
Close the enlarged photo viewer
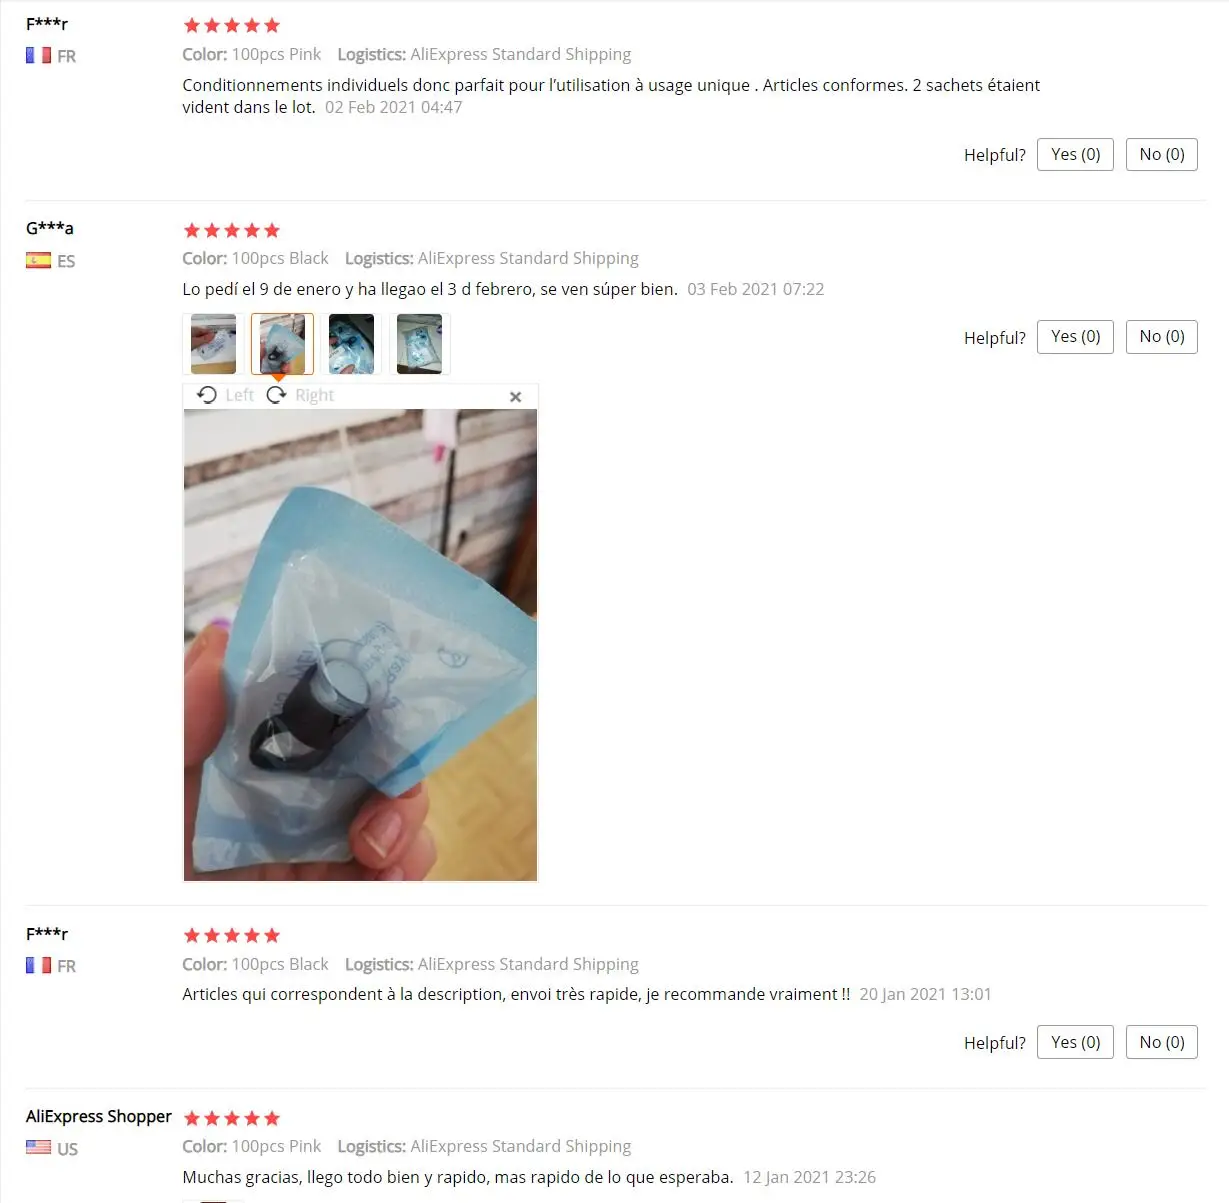point(516,397)
